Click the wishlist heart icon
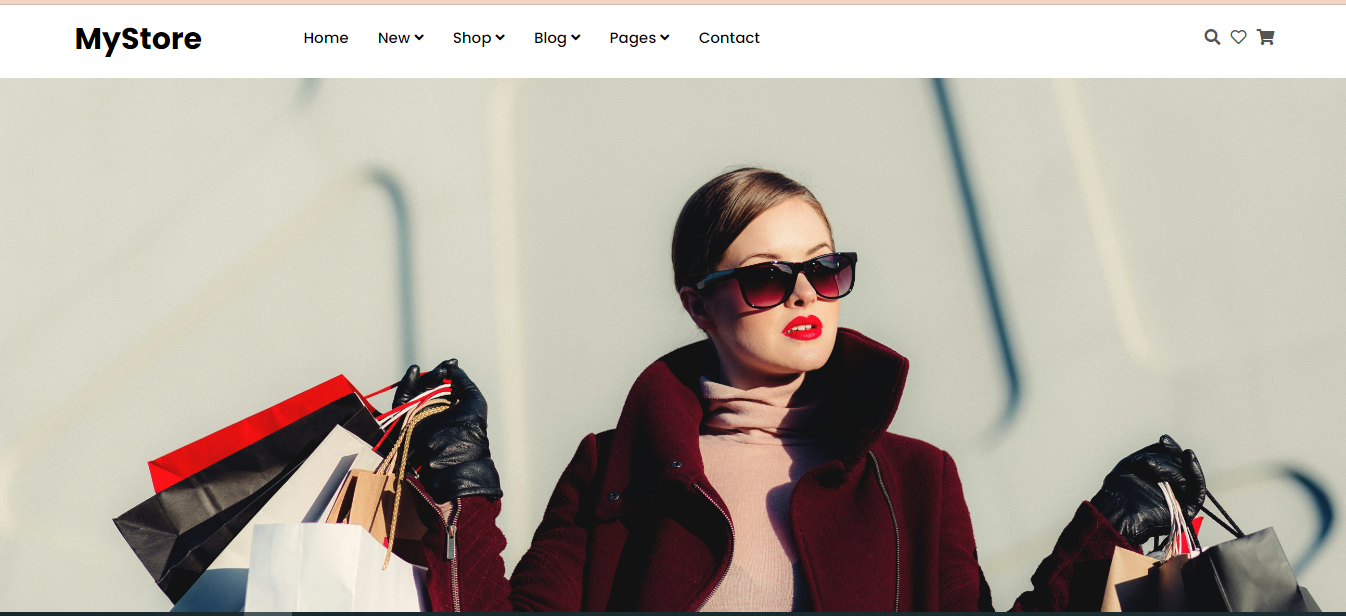1346x616 pixels. (1238, 37)
